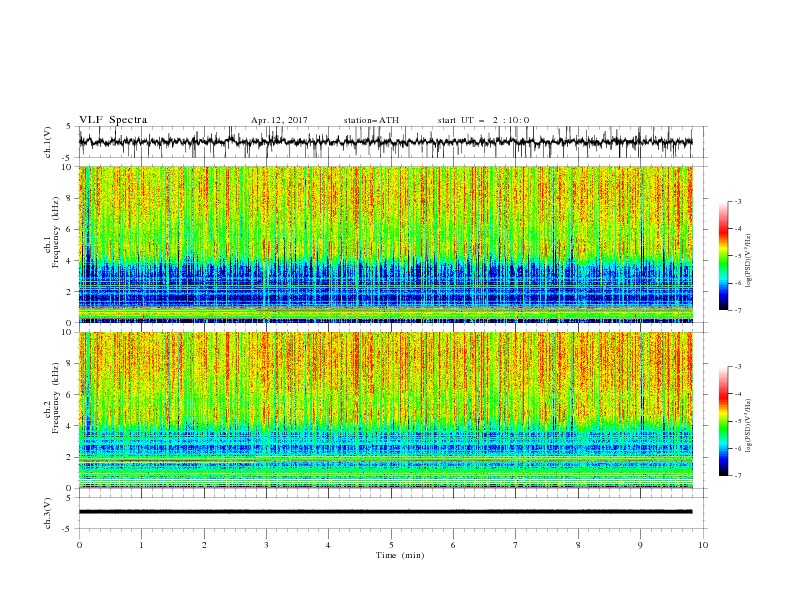This screenshot has width=792, height=612.
Task: Click time axis tick label "3"
Action: coord(266,545)
